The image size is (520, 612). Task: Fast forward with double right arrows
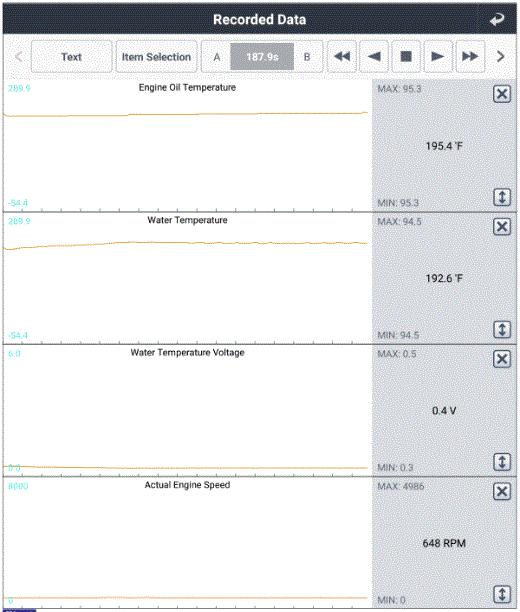pos(470,57)
